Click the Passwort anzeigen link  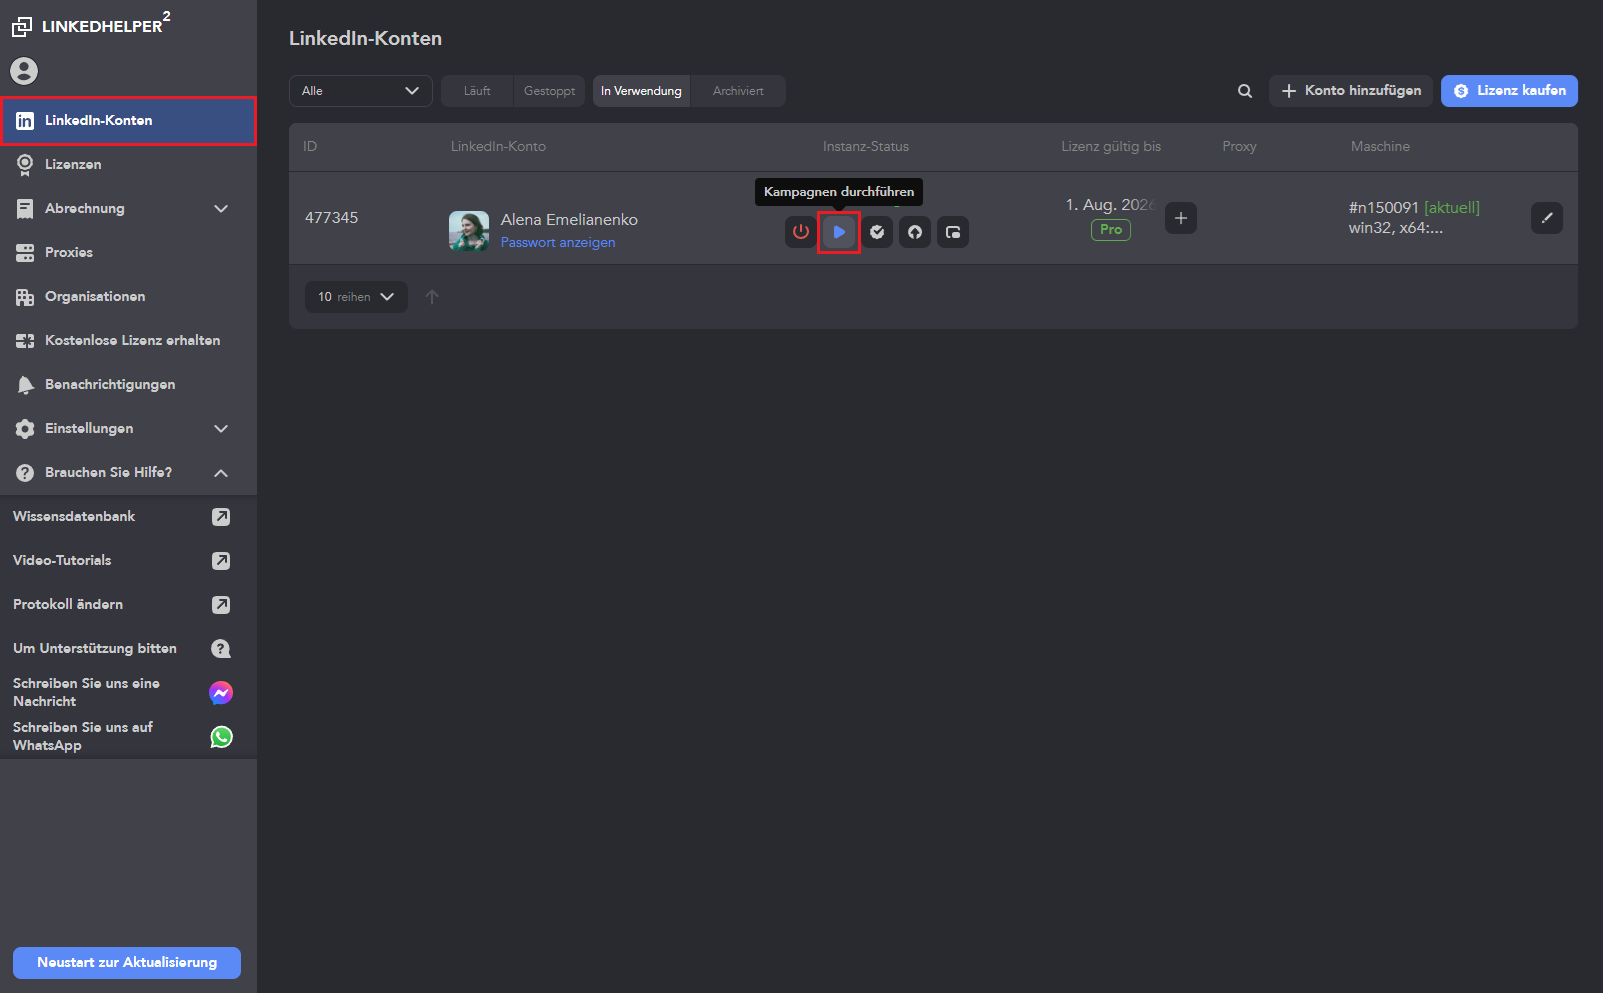click(558, 243)
